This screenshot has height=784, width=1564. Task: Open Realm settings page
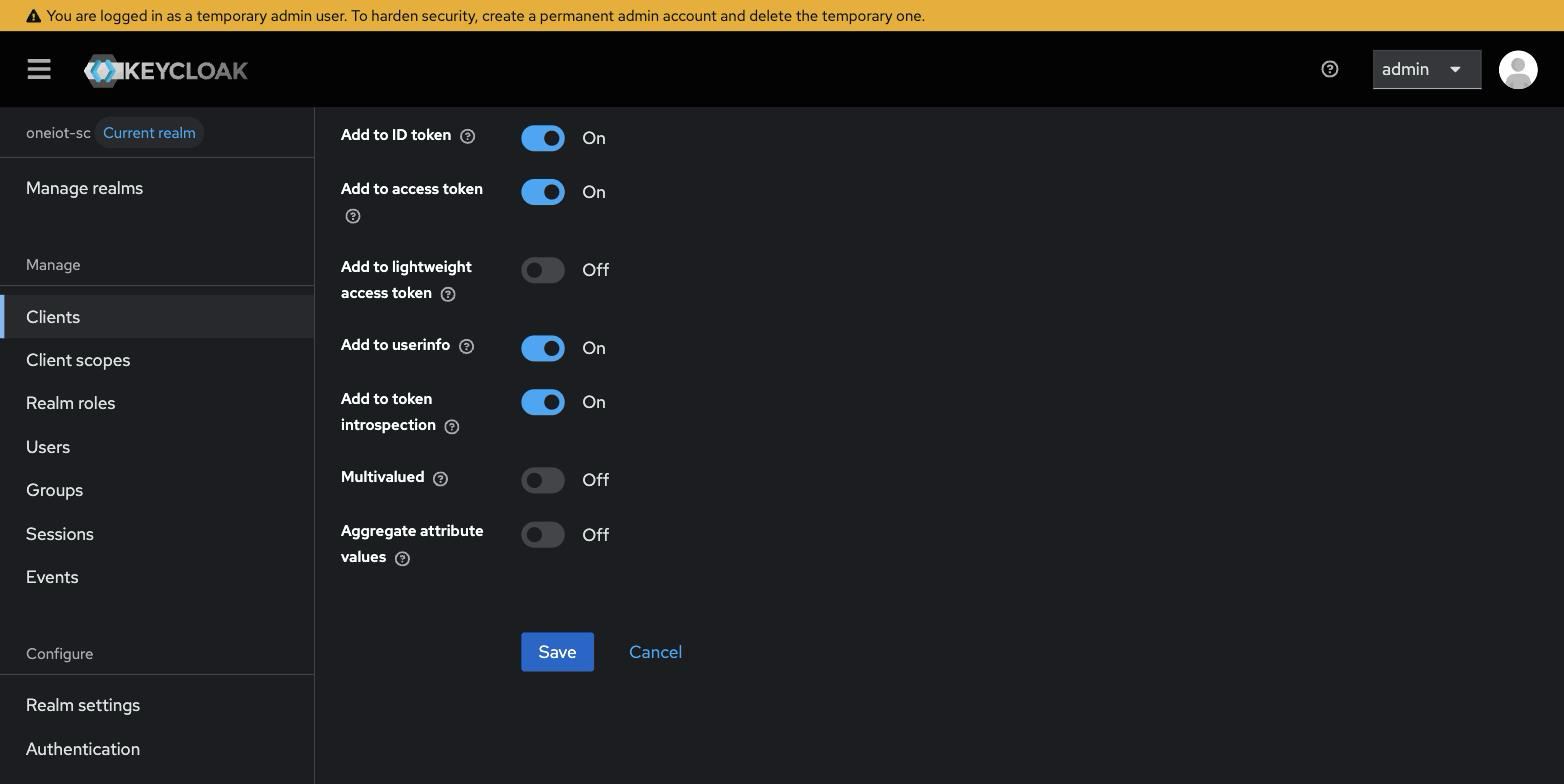point(157,705)
